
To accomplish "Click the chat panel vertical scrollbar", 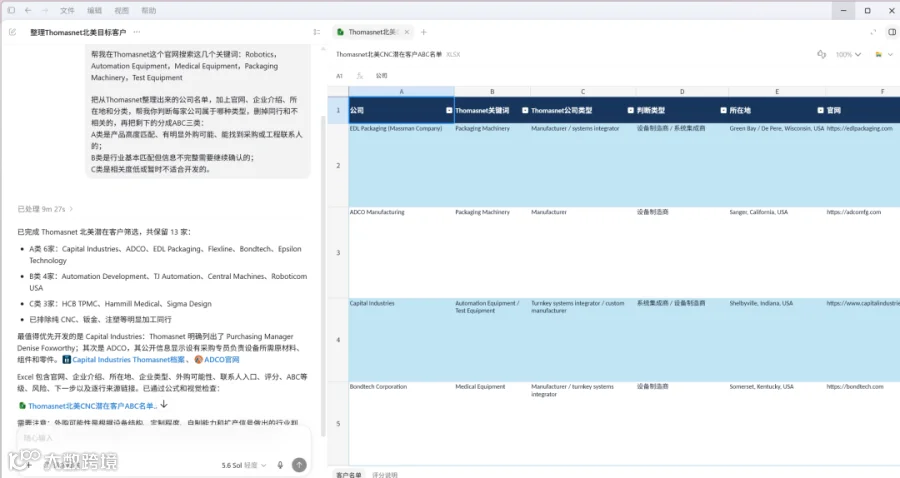I will click(x=322, y=275).
